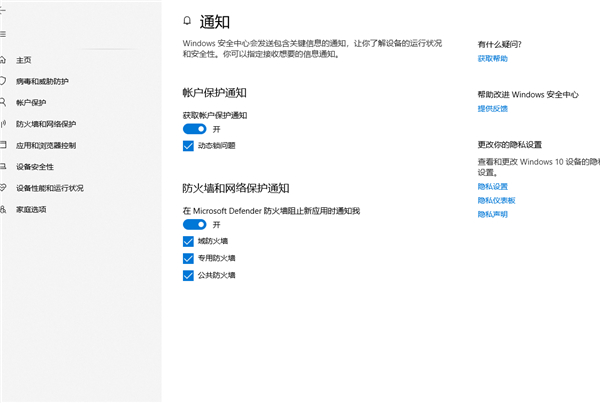This screenshot has height=403, width=600.
Task: Disable the Microsoft Defender firewall notification toggle
Action: point(194,225)
